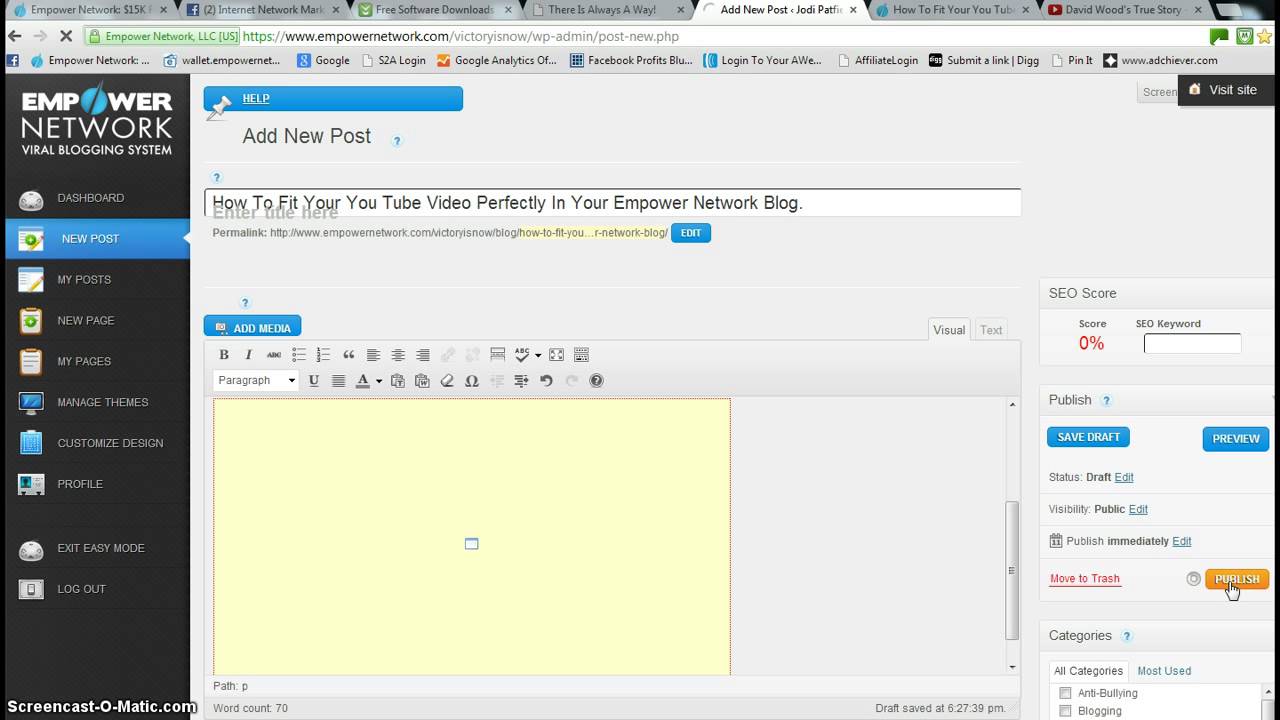1280x720 pixels.
Task: Toggle the spellchecker icon
Action: 522,355
